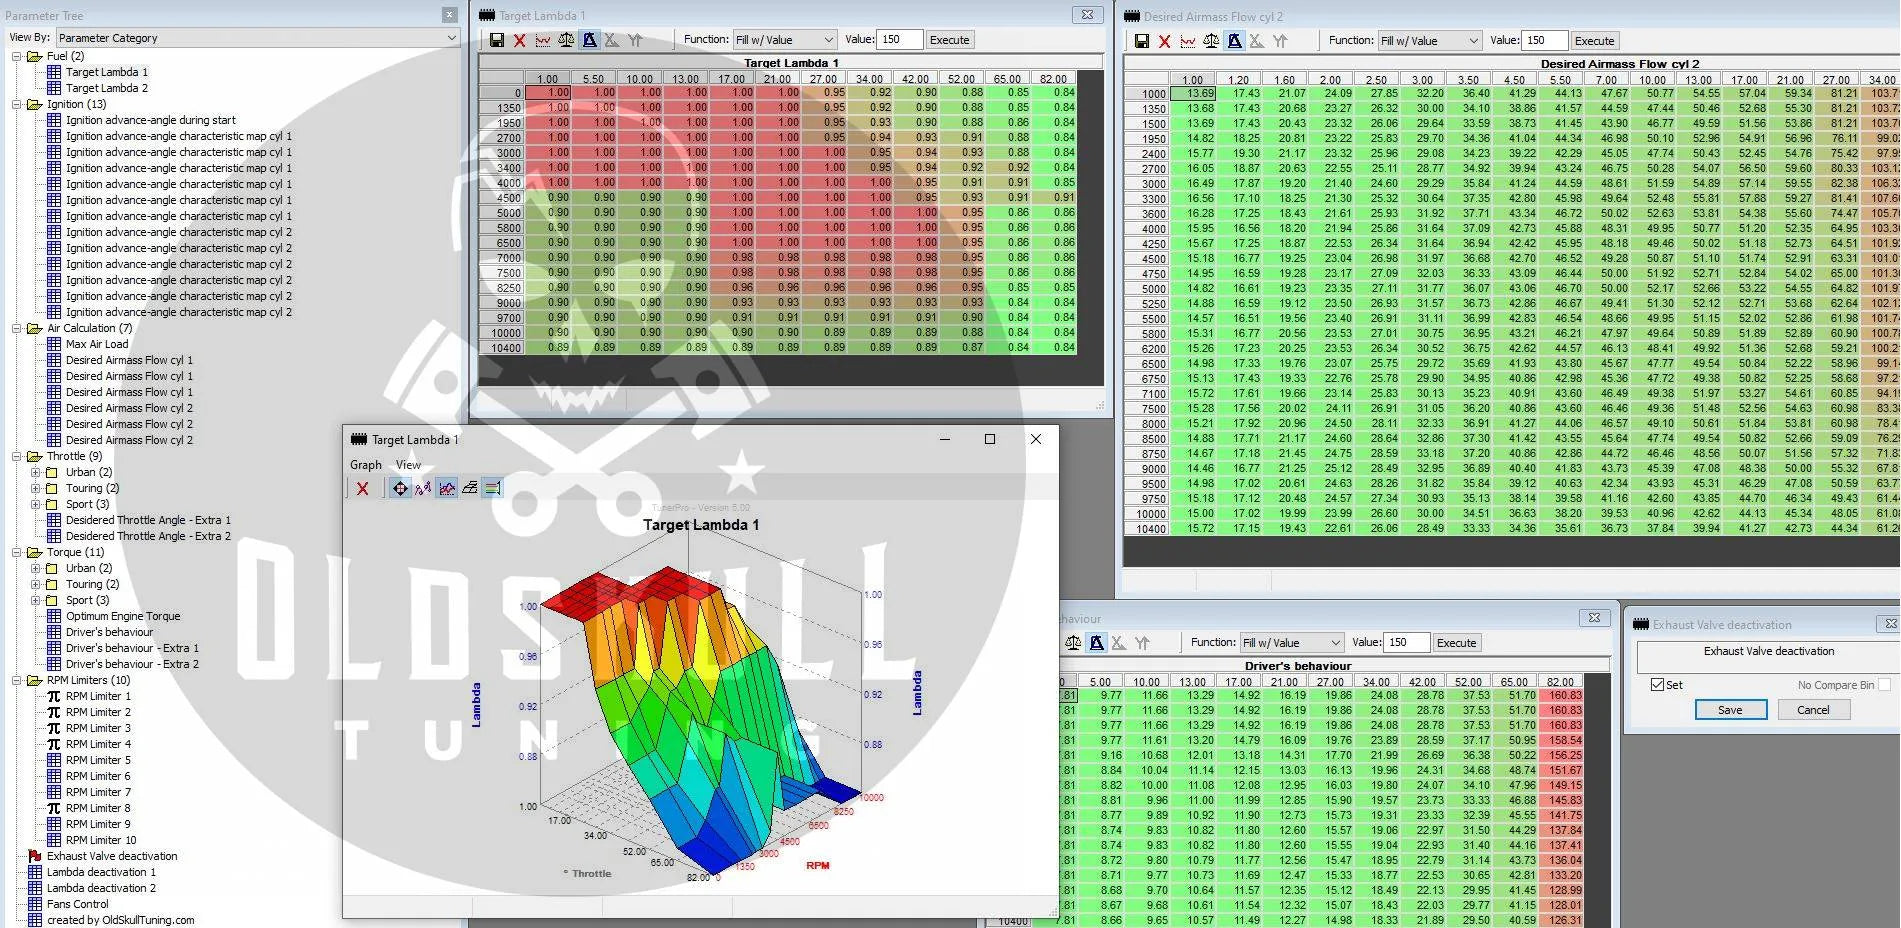
Task: Click the balance scales compare icon in Desired Airmass Flow toolbar
Action: 1211,41
